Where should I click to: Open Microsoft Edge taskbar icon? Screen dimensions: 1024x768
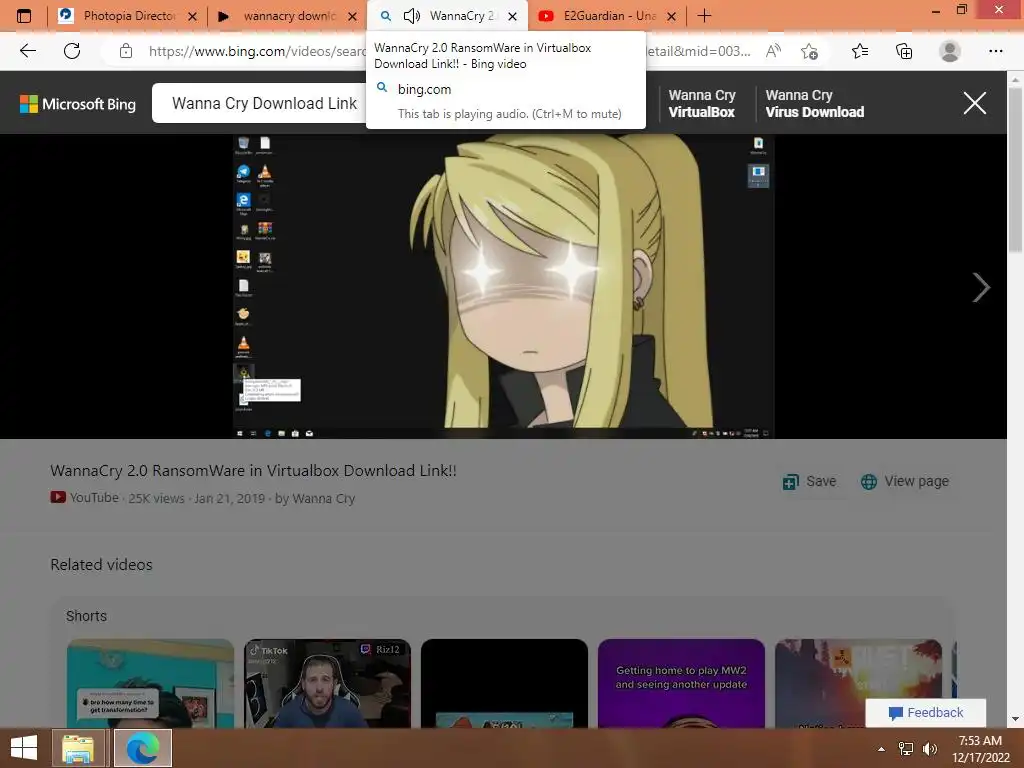(x=142, y=748)
